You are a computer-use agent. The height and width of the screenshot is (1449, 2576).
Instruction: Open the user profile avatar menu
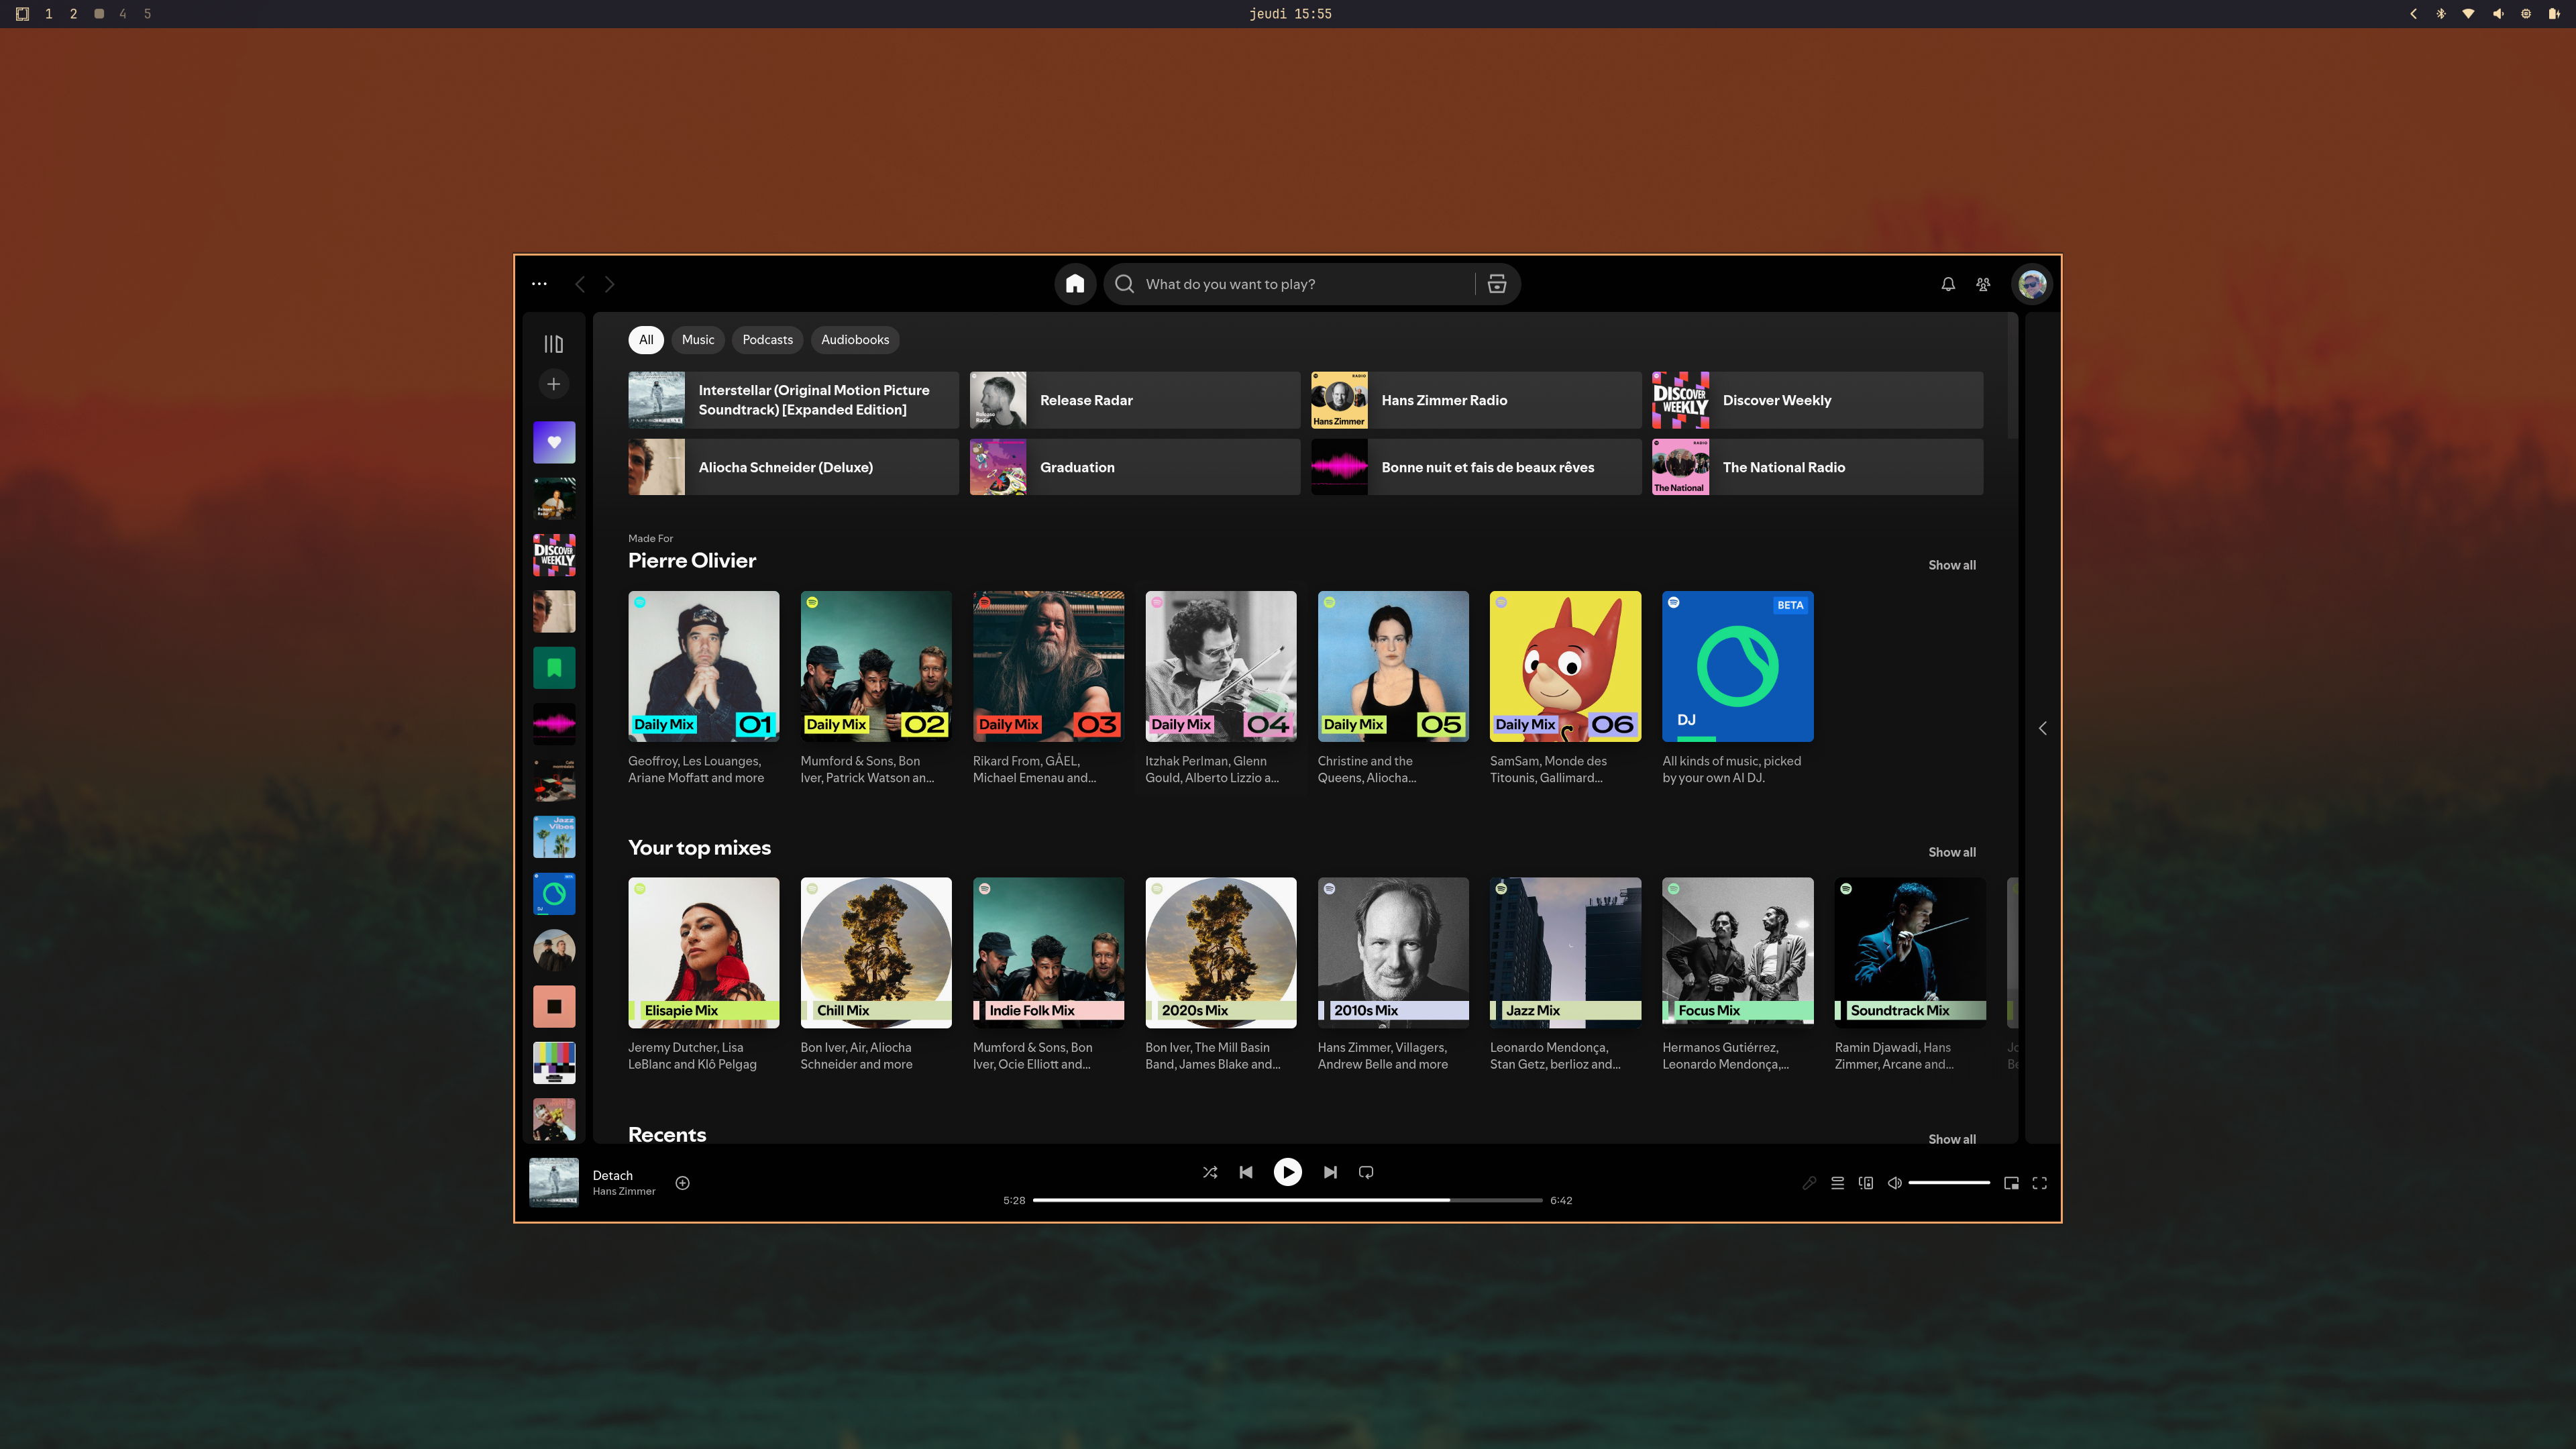click(2032, 284)
